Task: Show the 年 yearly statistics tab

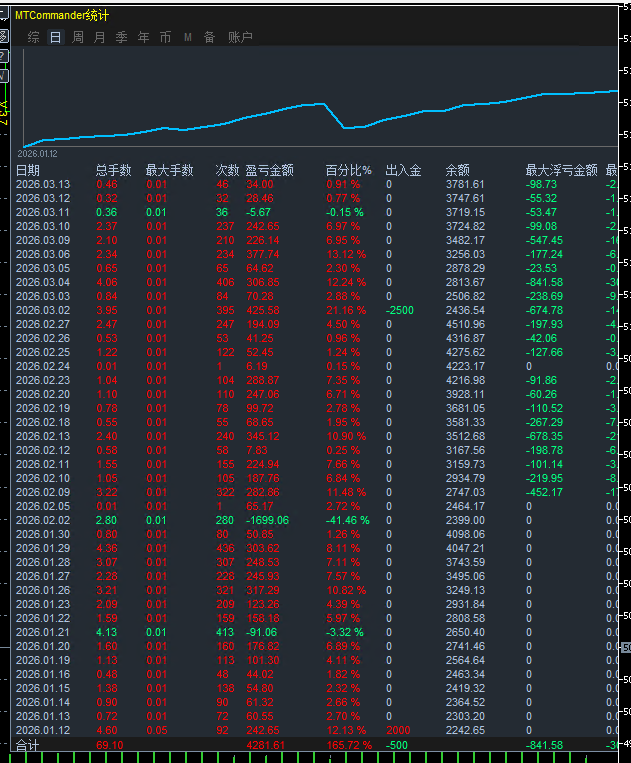Action: (x=143, y=37)
